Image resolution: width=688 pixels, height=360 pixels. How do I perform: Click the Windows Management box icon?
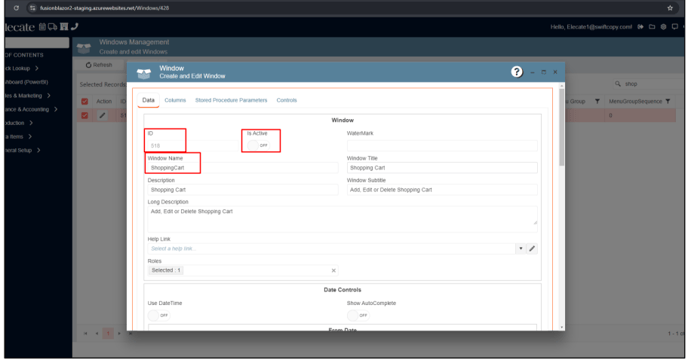[84, 47]
